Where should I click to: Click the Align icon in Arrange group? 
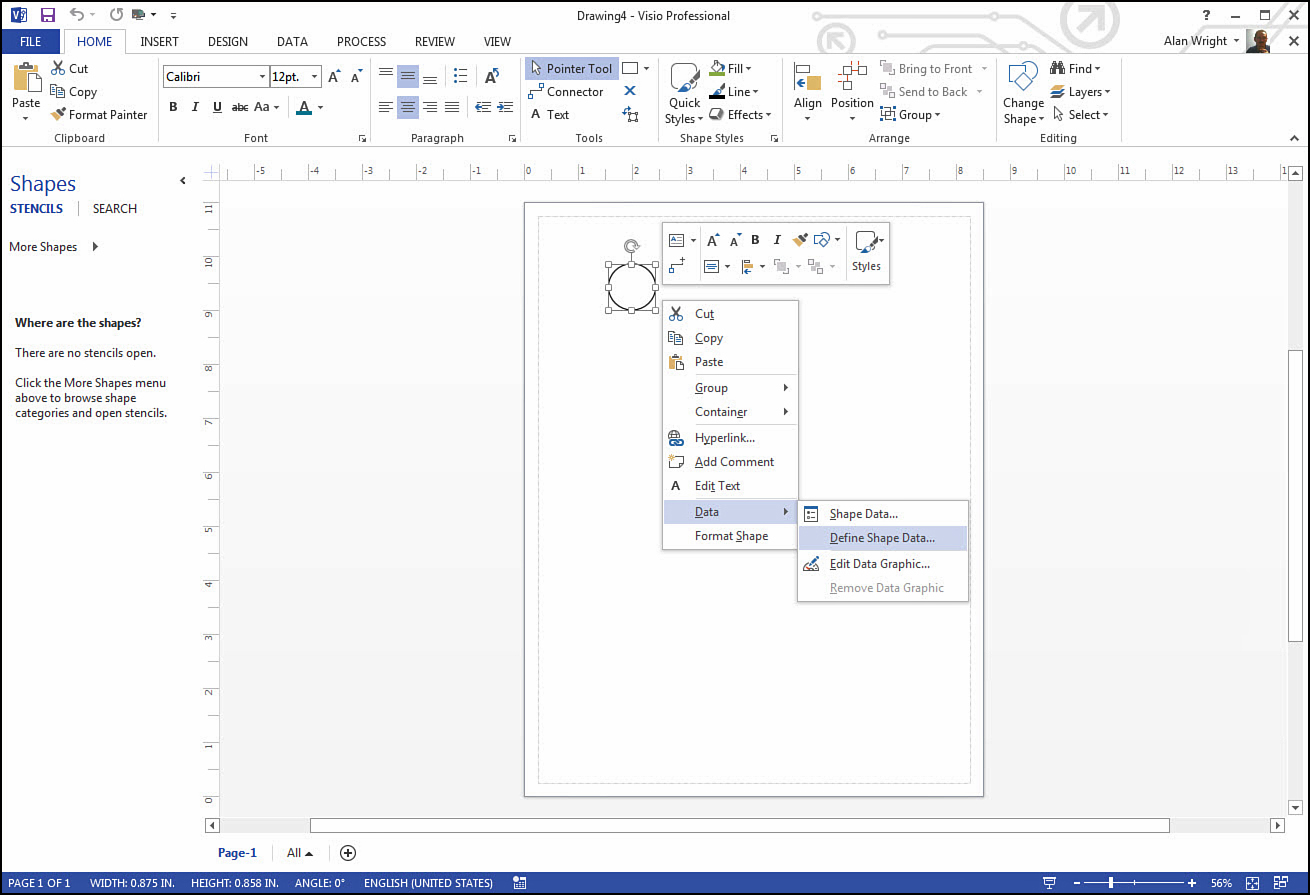coord(807,77)
